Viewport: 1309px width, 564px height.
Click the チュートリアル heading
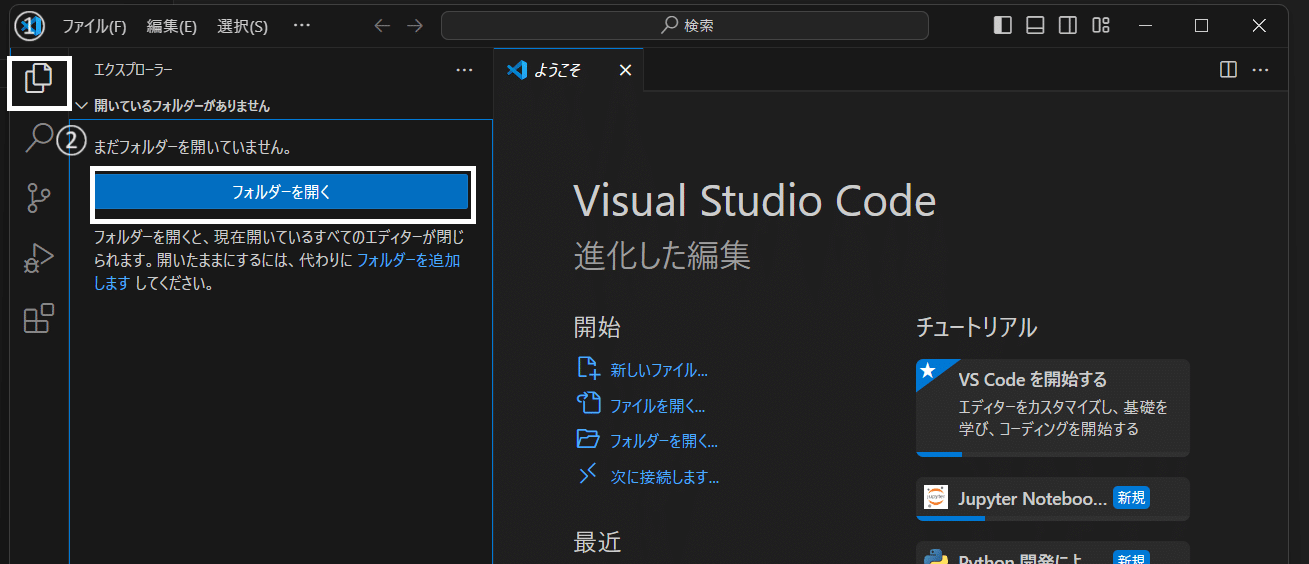976,327
